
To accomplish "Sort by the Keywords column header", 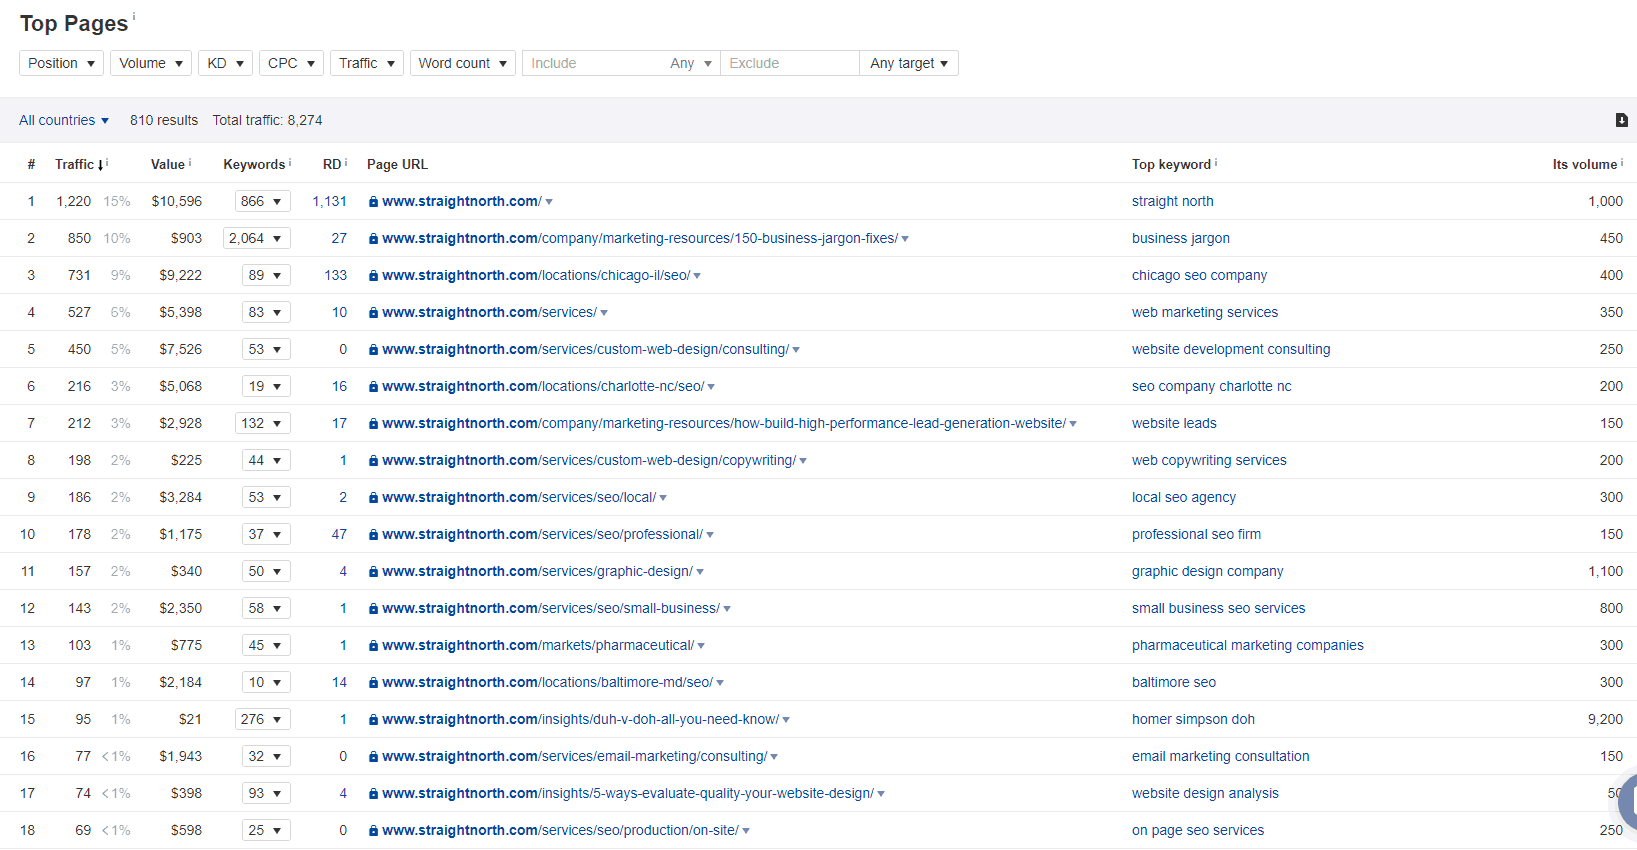I will click(254, 164).
